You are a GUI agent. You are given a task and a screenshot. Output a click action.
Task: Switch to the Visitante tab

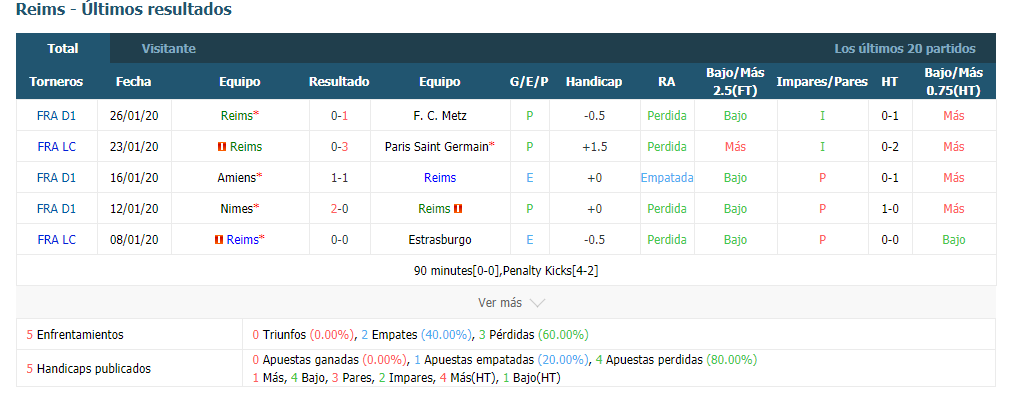point(169,49)
